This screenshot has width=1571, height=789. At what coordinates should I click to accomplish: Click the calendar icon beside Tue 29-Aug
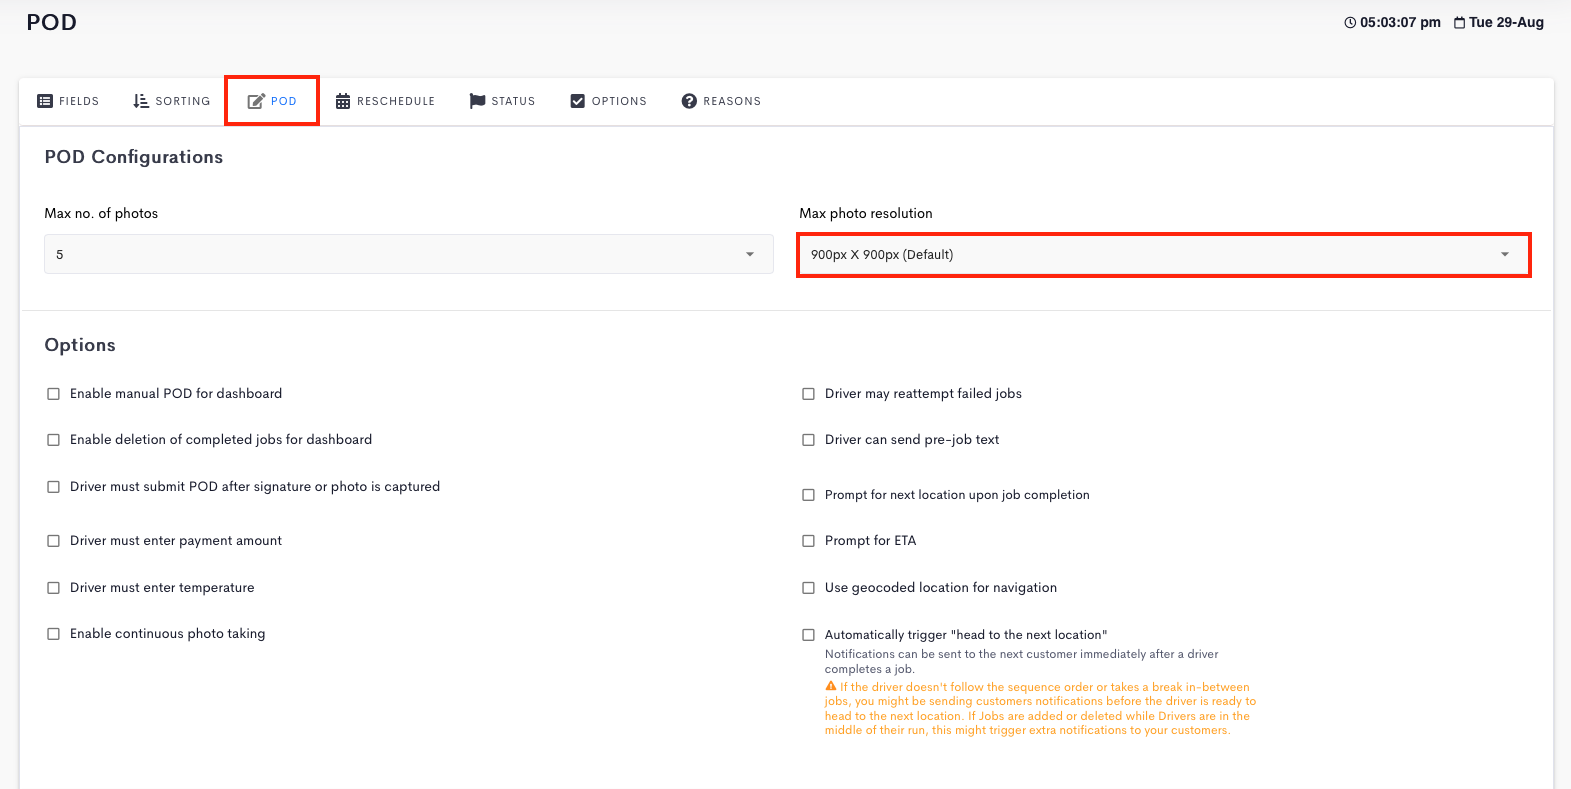click(1460, 22)
